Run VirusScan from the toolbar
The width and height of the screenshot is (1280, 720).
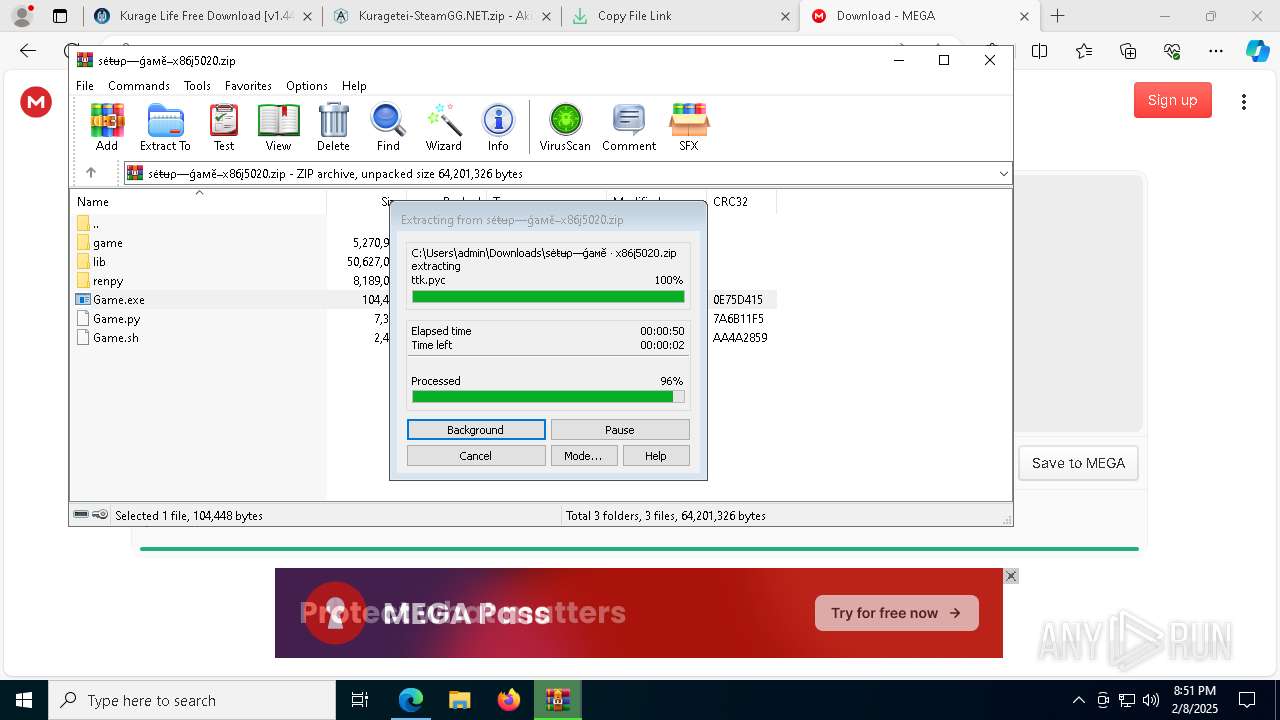(x=565, y=127)
